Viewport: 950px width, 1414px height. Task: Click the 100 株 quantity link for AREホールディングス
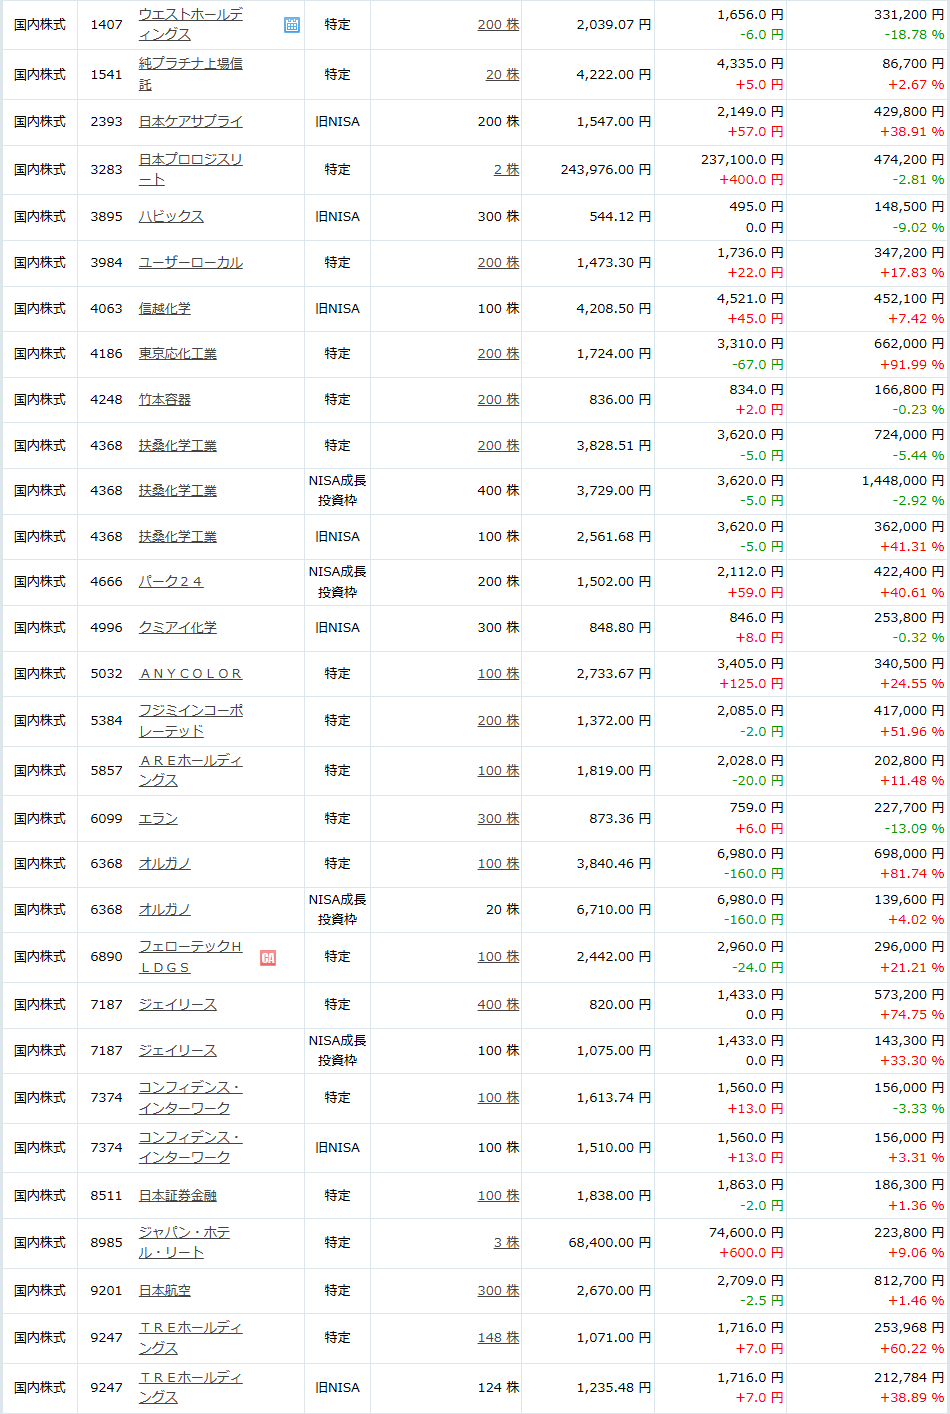point(498,770)
